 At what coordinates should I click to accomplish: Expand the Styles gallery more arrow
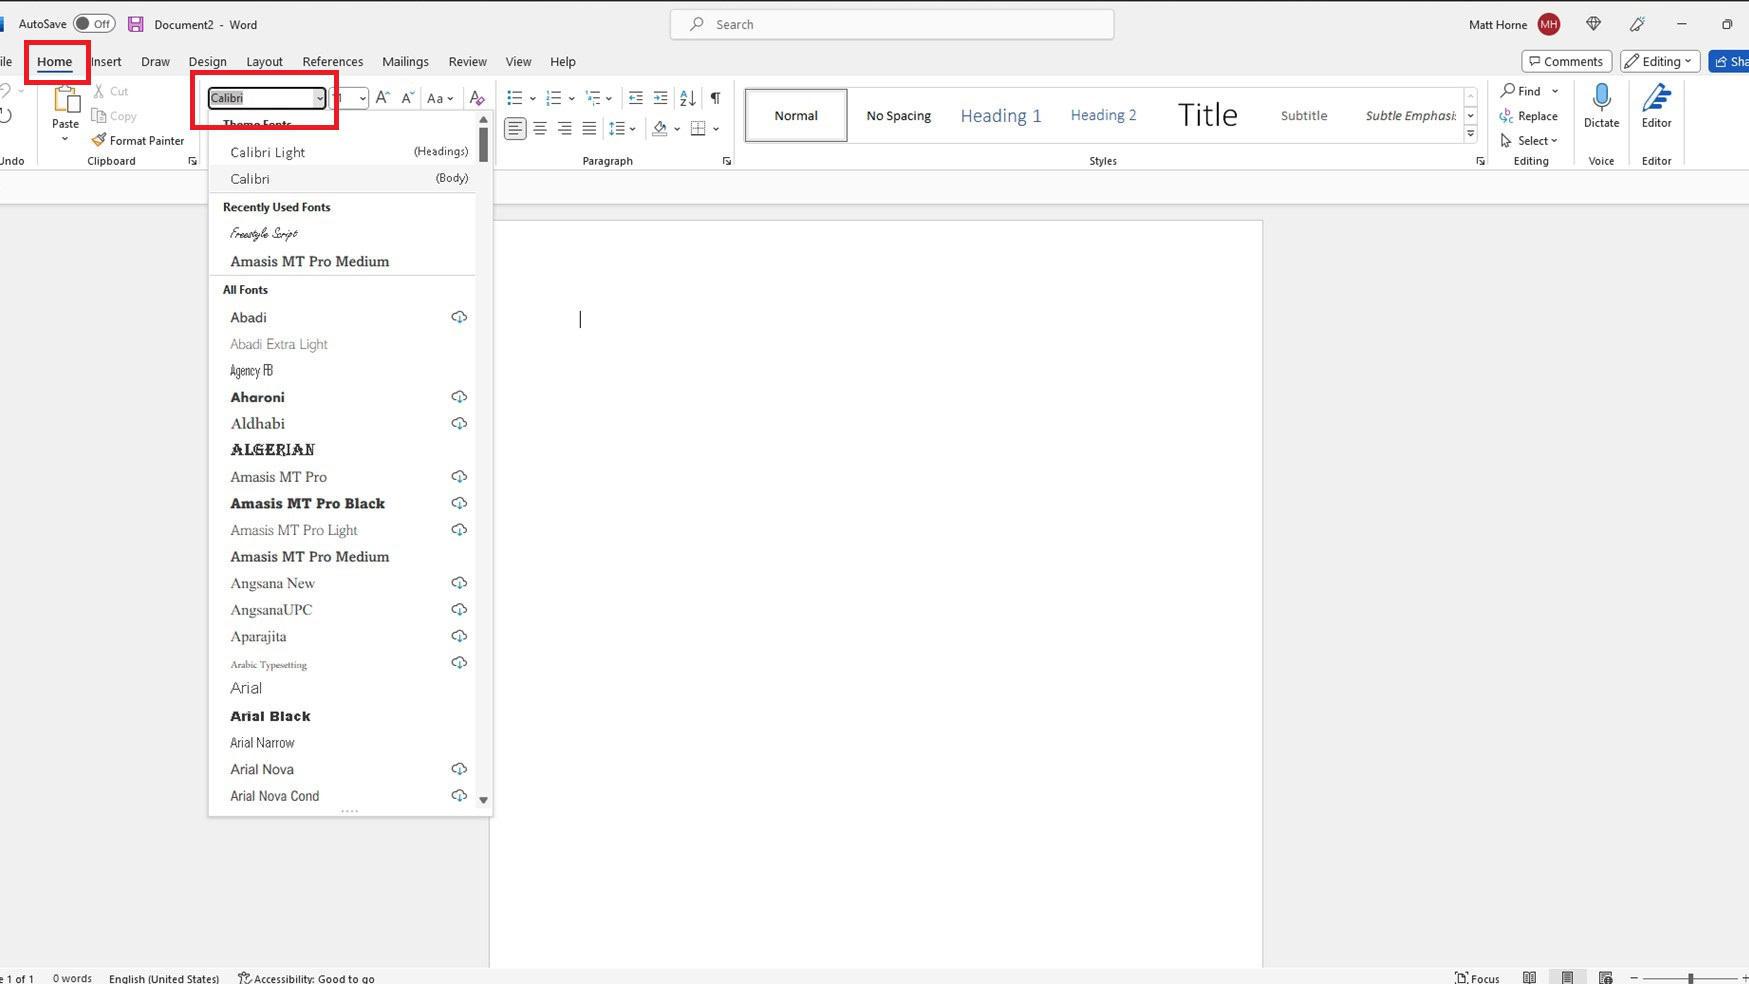coord(1470,134)
